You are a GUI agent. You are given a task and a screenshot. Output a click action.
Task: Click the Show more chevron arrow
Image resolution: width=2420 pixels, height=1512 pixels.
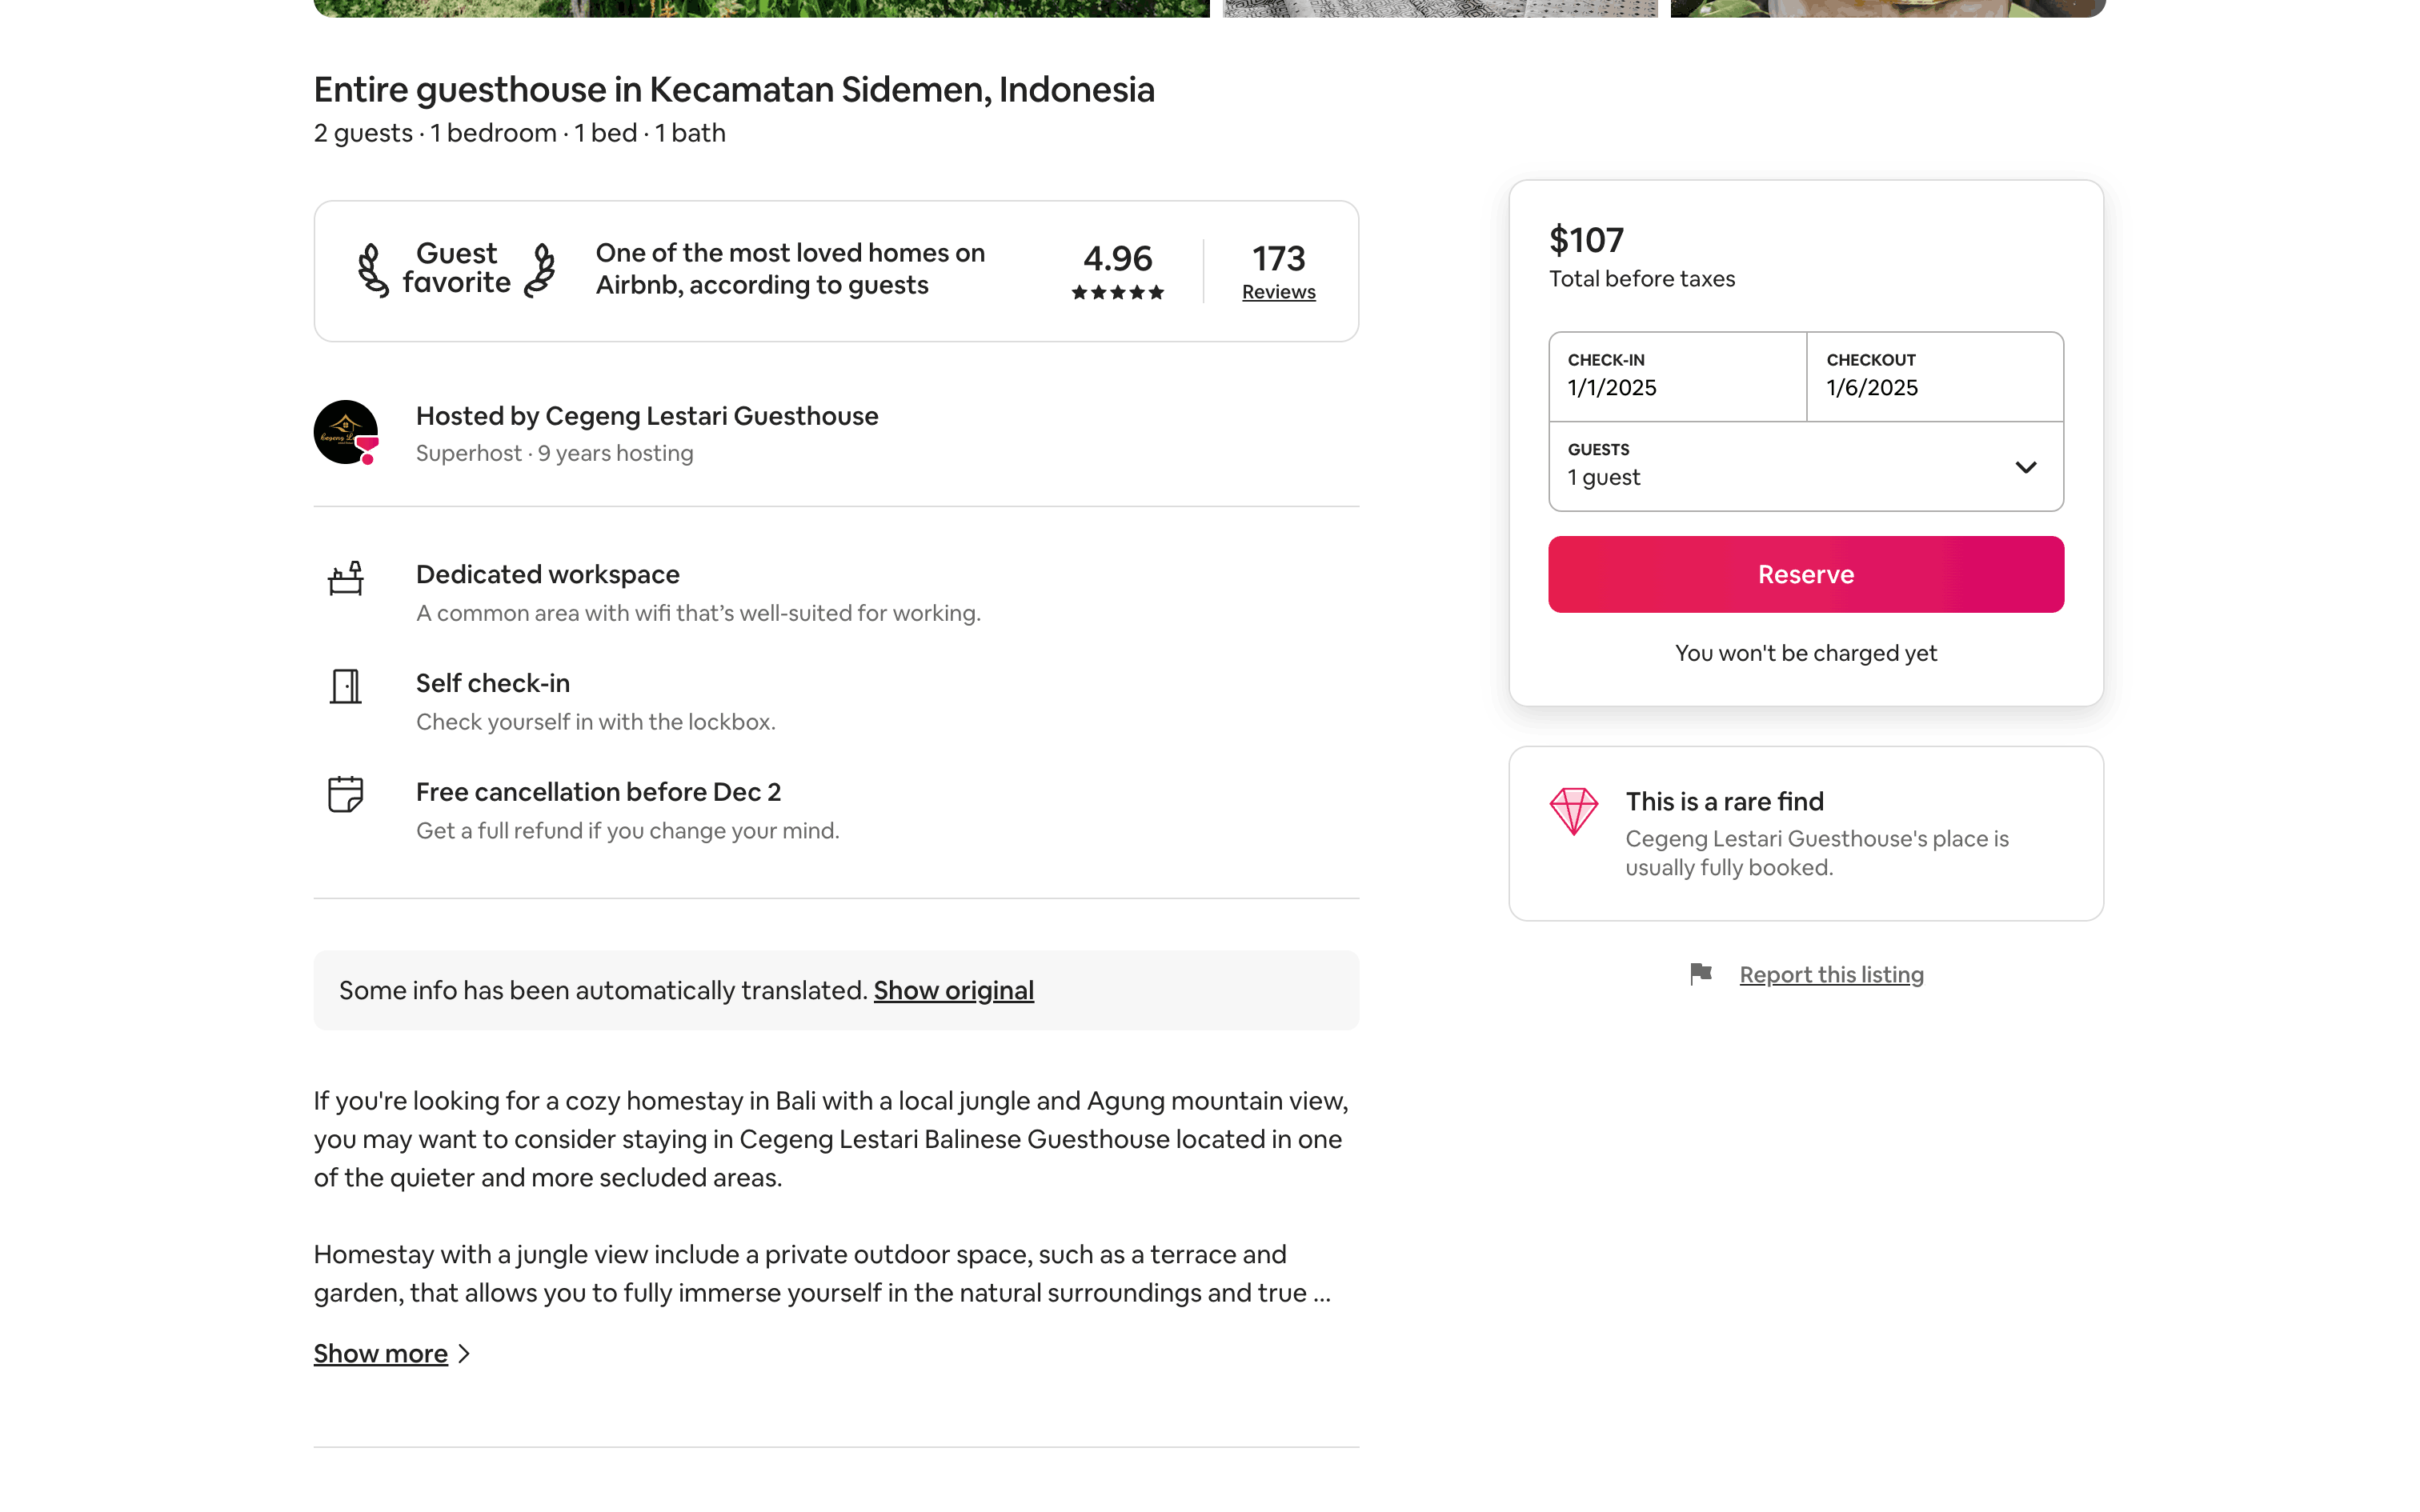click(x=464, y=1354)
